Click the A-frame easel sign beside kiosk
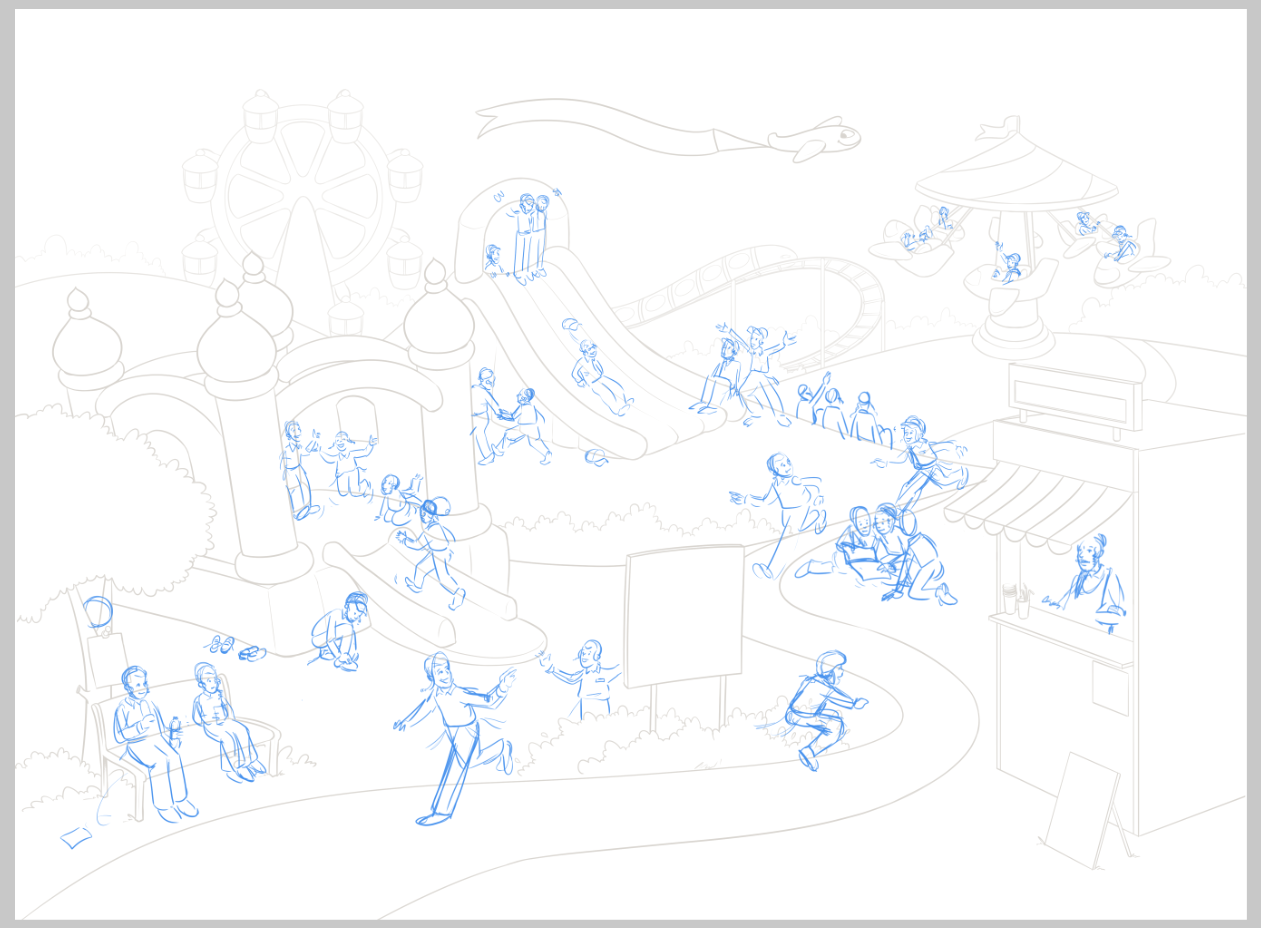Screen dimensions: 1261x928 tap(1086, 812)
